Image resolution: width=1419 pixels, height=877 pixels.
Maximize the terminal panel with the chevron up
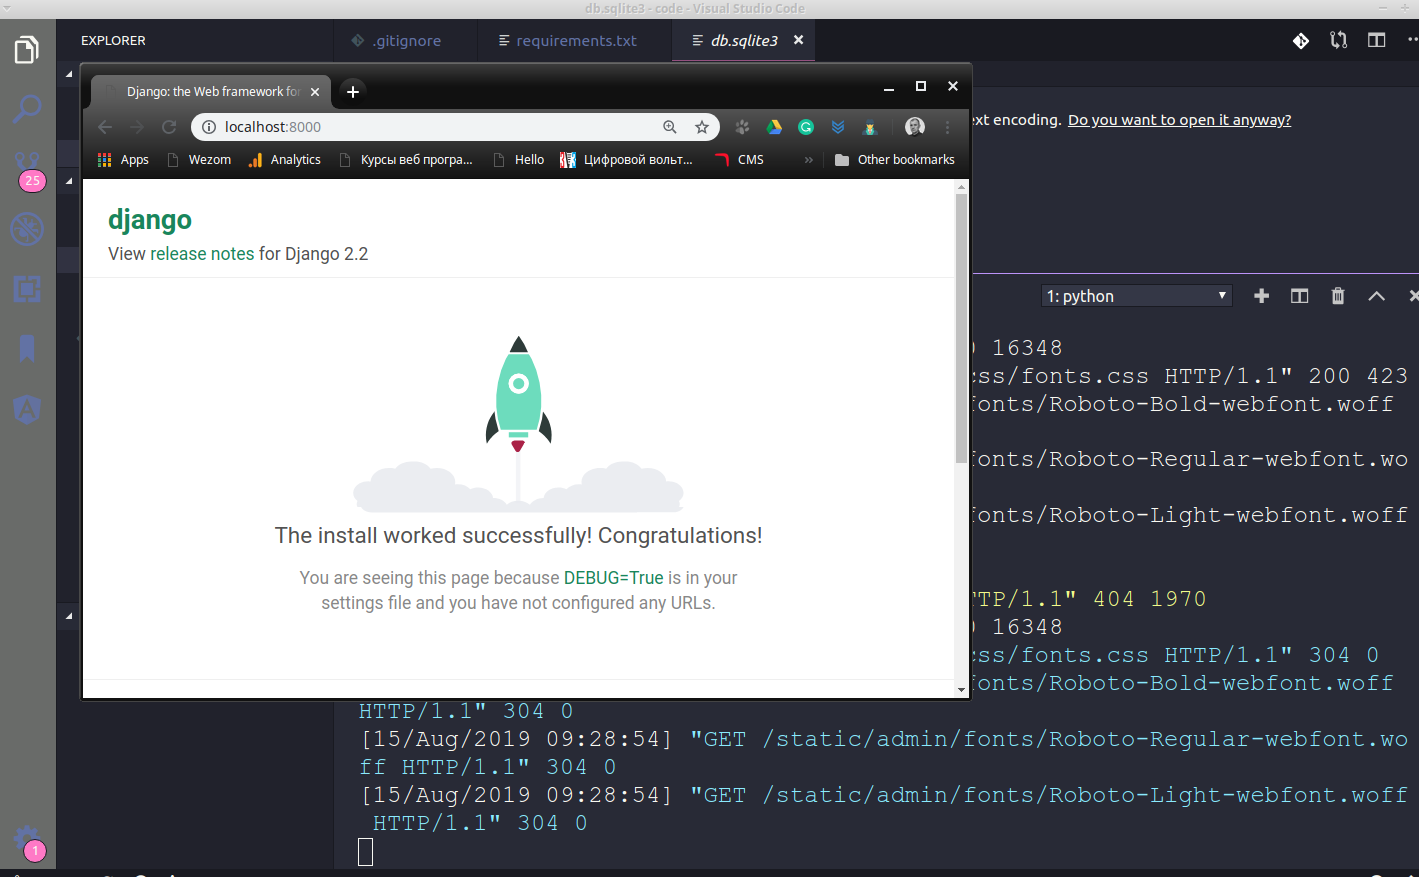pos(1377,296)
